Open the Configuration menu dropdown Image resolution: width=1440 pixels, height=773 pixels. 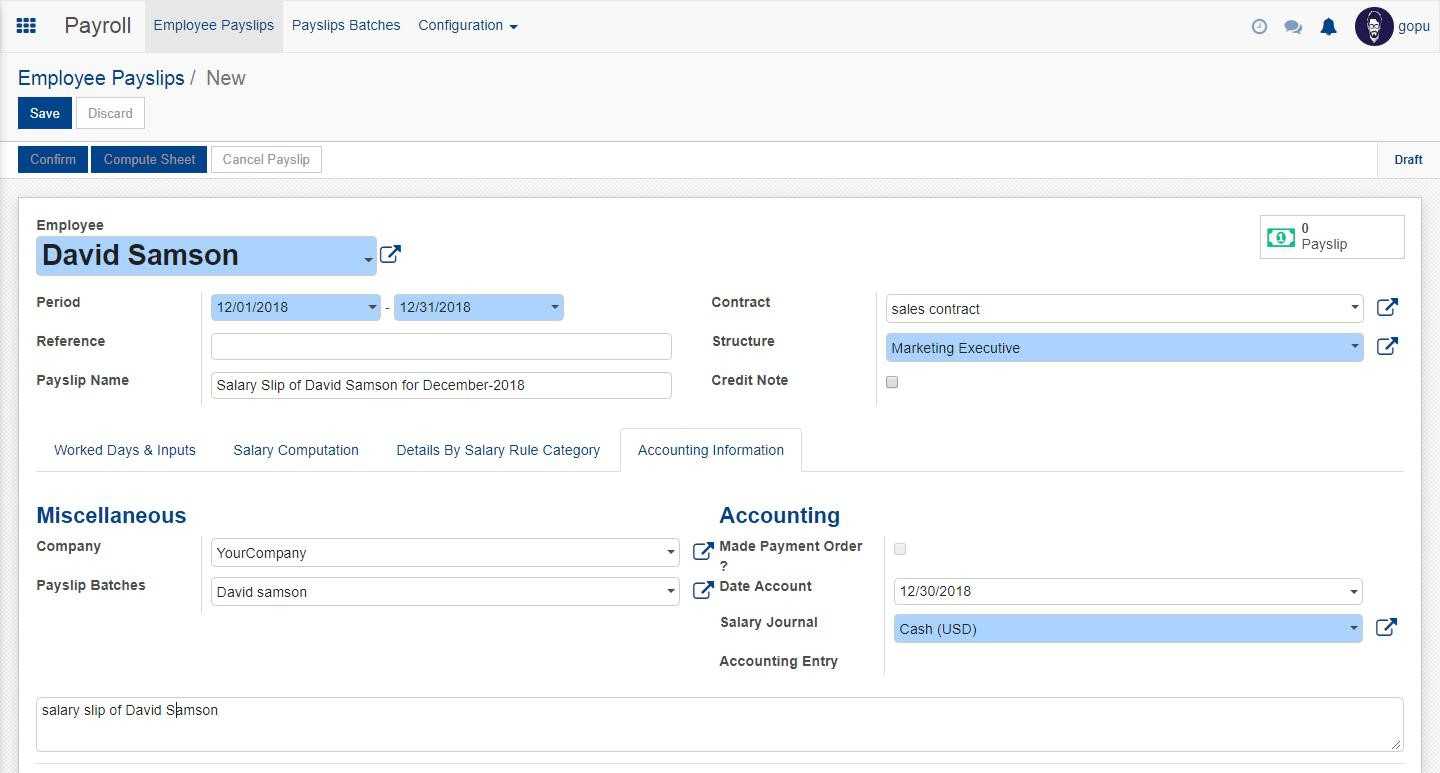tap(467, 26)
